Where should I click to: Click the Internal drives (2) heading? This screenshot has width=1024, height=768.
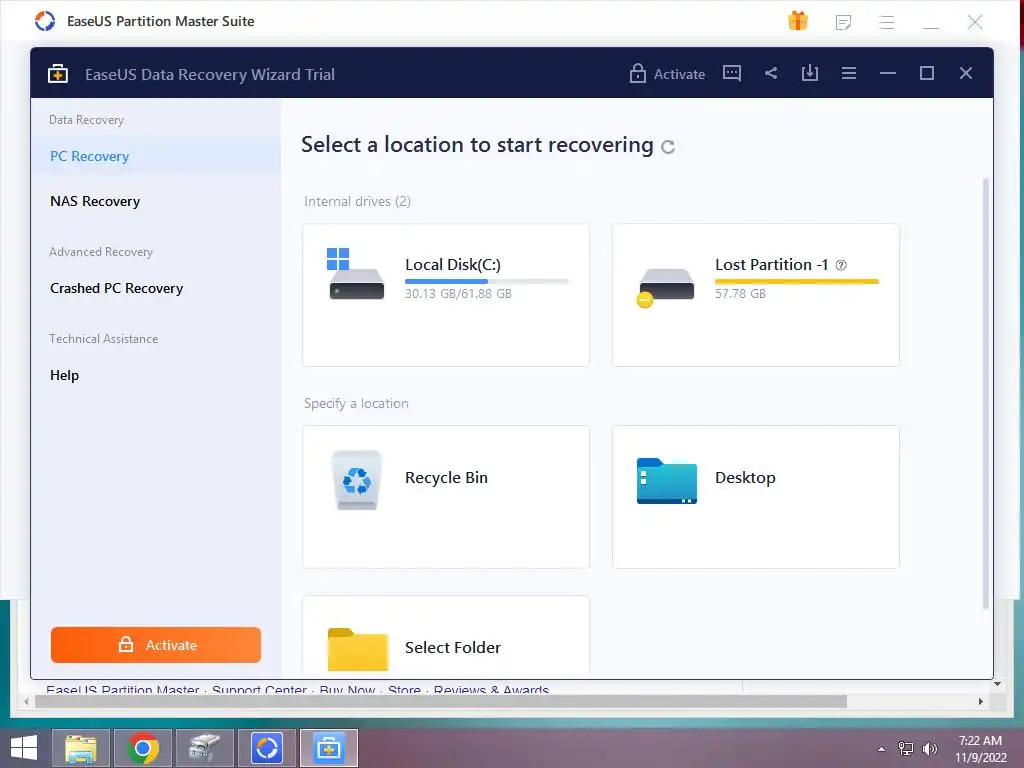357,201
